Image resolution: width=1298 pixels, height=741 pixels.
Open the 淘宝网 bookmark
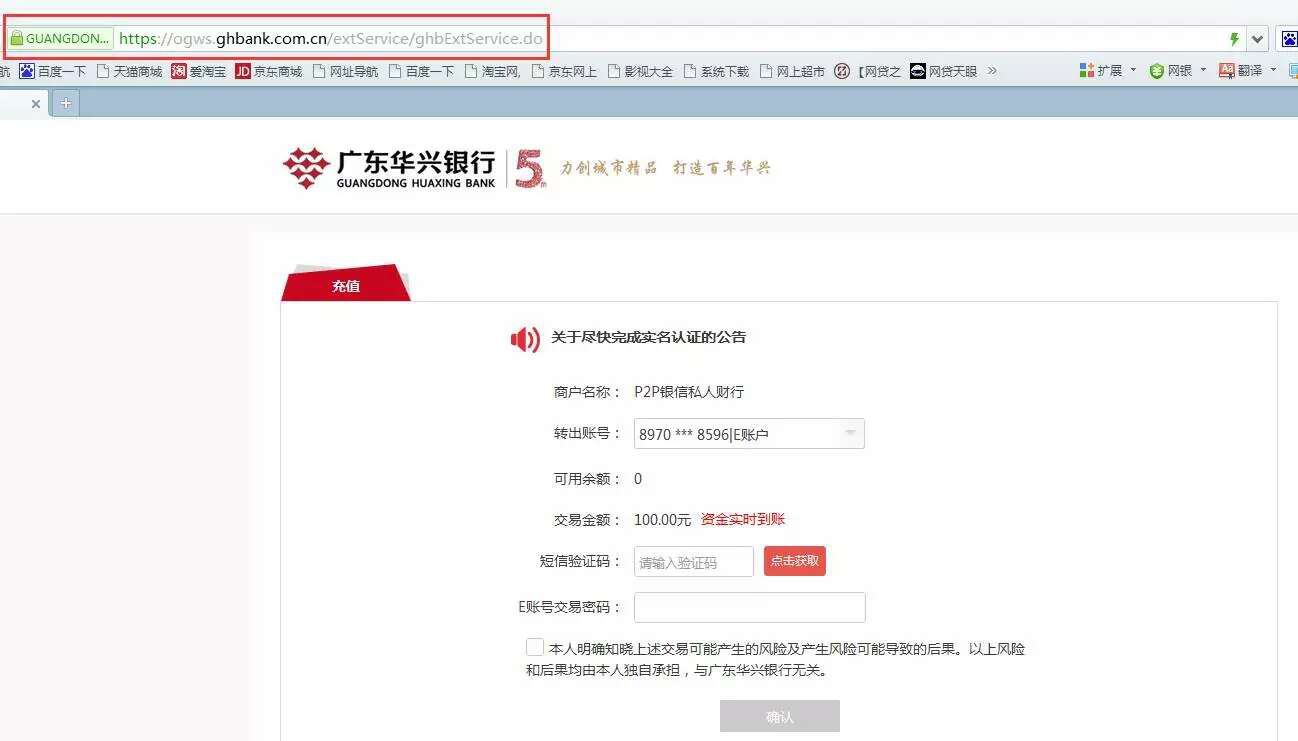pyautogui.click(x=492, y=71)
